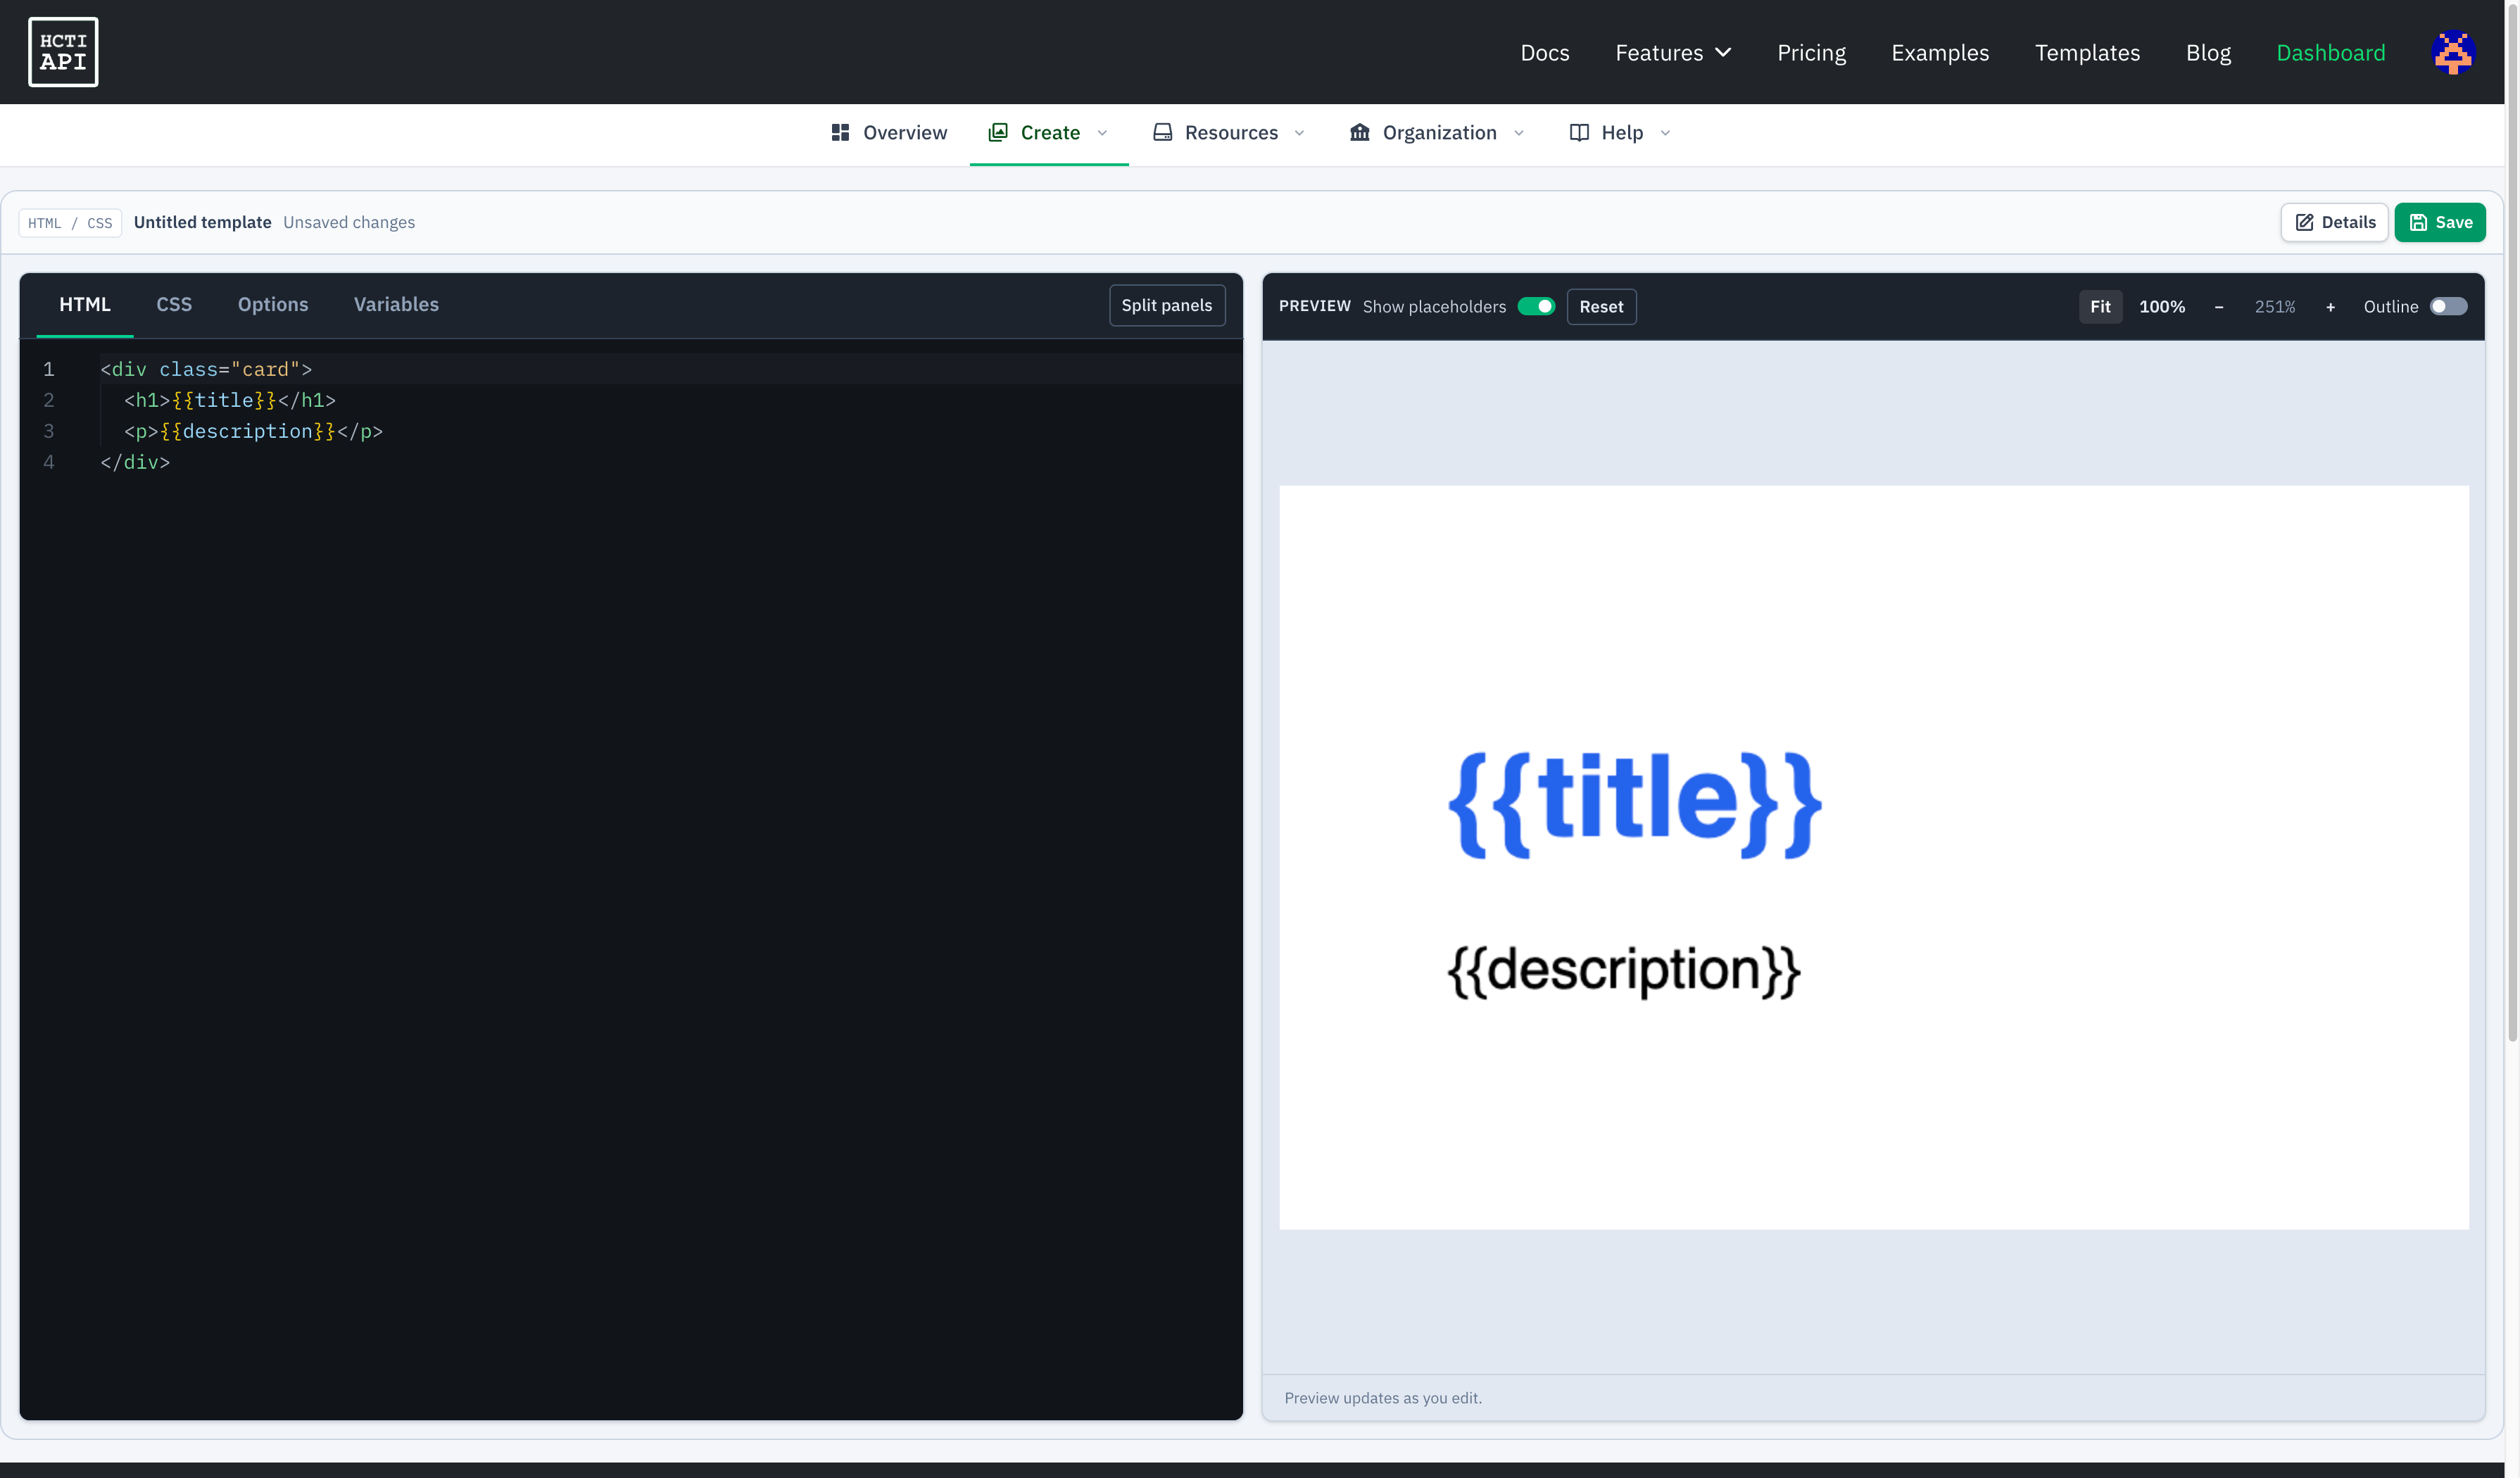2520x1478 pixels.
Task: Click line 1 of code editor
Action: (x=670, y=369)
